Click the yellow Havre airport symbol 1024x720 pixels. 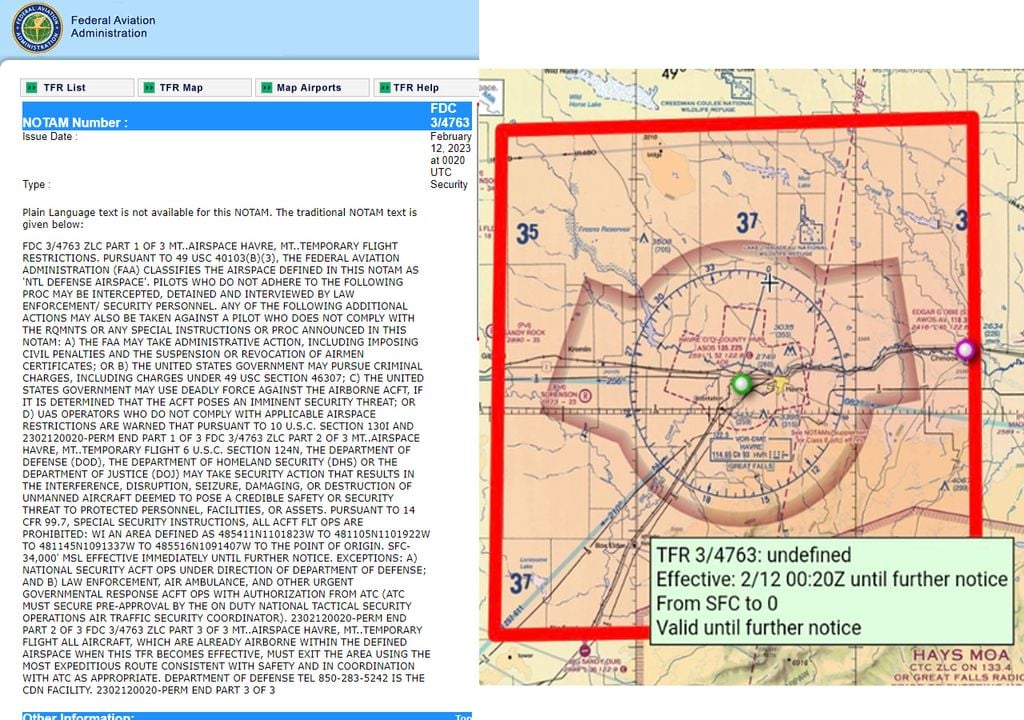782,383
